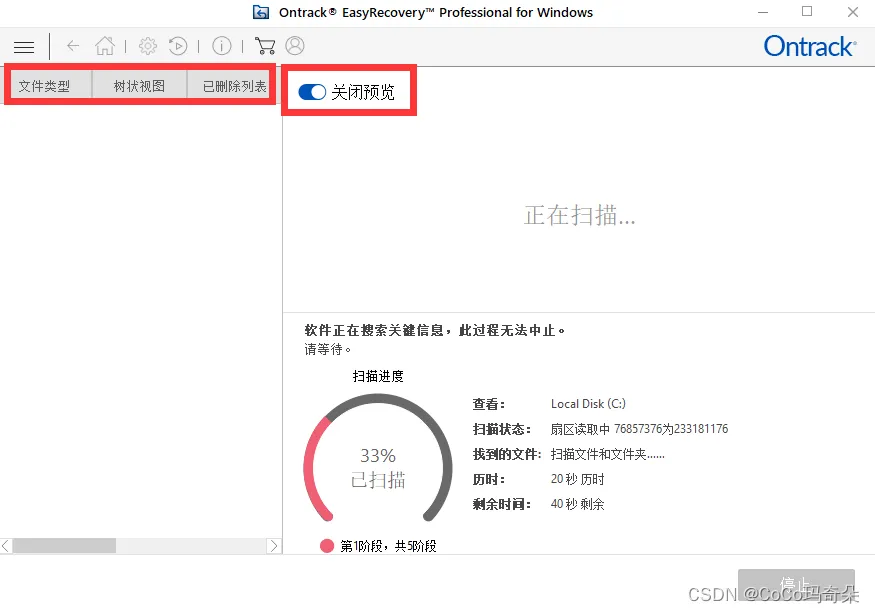Click the '扇区读取中 76857376为233181176' status
Screen dimensions: 875x613
pos(640,429)
